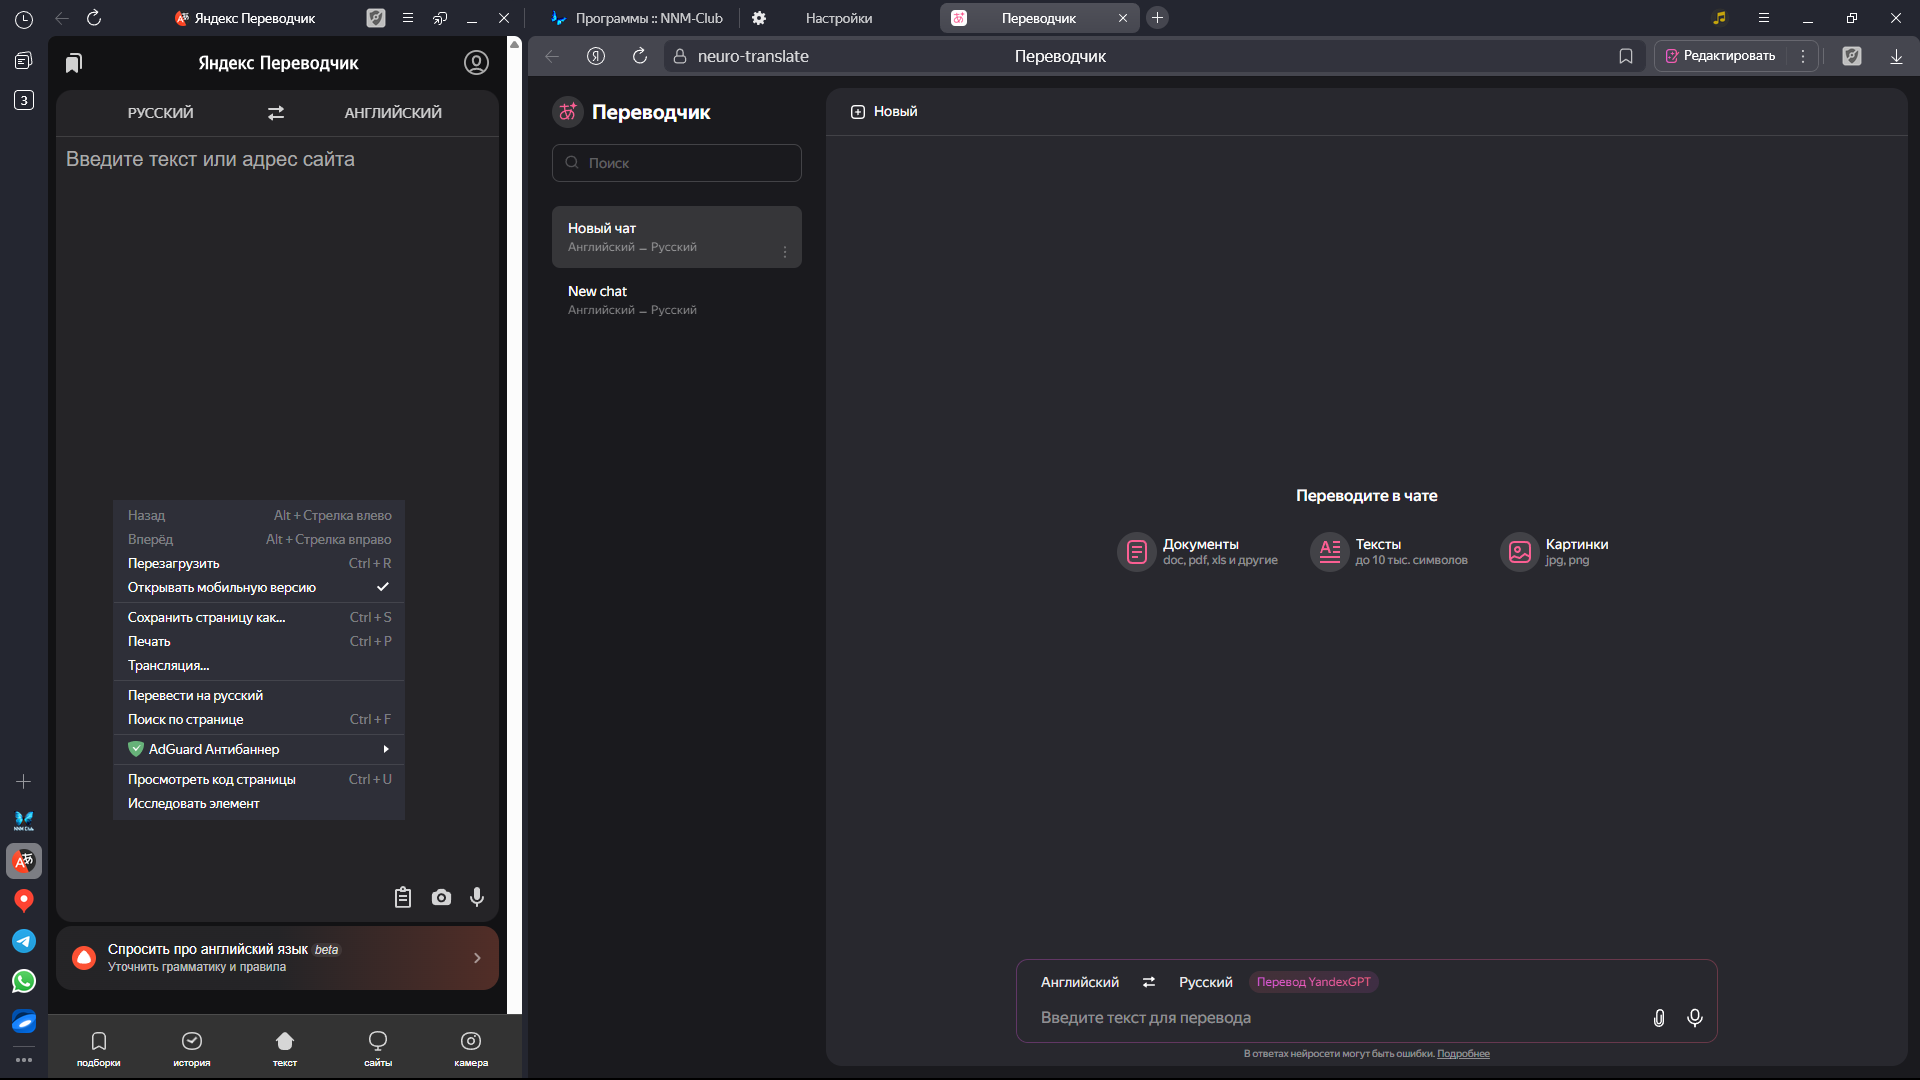This screenshot has height=1080, width=1920.
Task: Select 'Картинки' translation option
Action: pos(1554,551)
